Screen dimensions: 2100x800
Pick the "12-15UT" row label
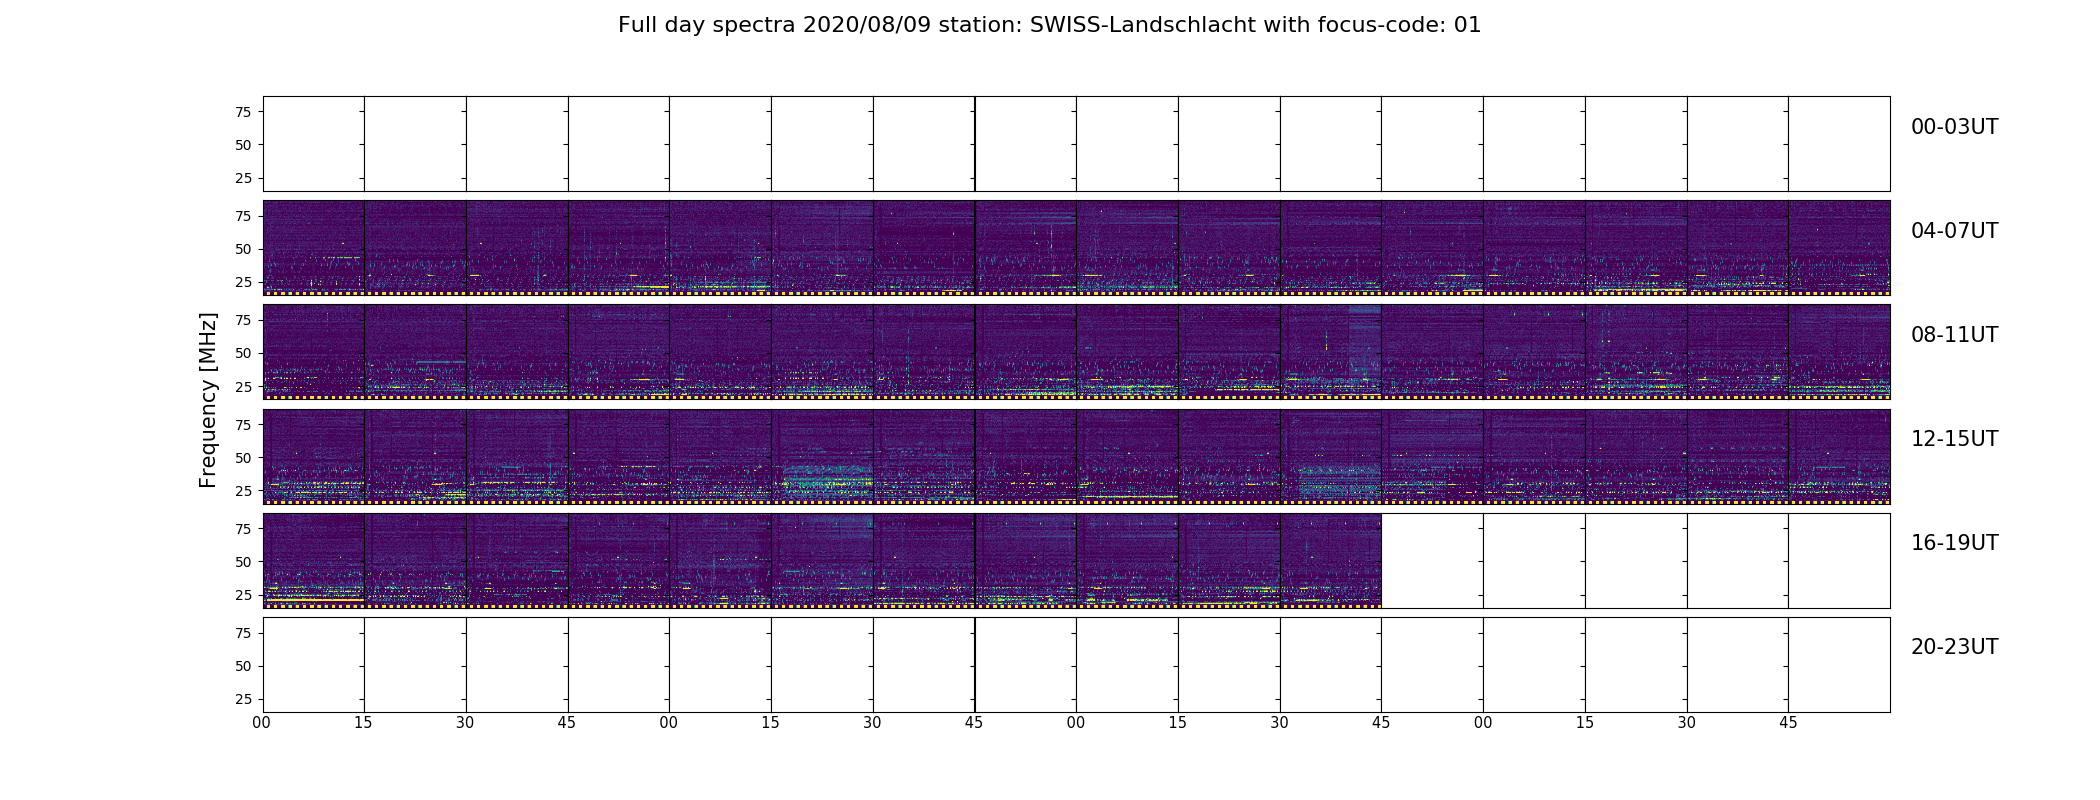[x=1954, y=439]
